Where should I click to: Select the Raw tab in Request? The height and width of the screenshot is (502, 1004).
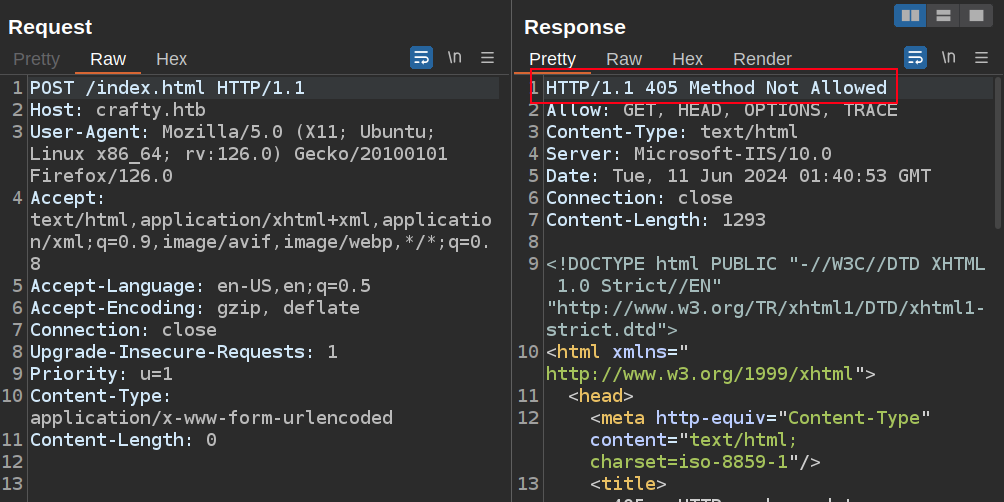tap(108, 59)
